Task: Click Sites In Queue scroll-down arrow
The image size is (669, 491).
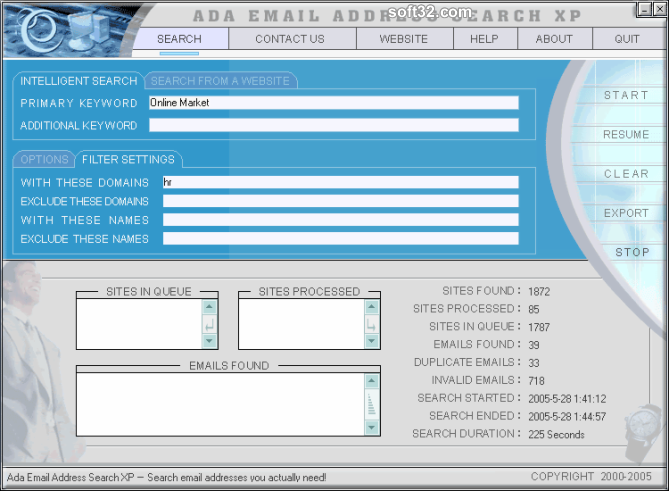Action: [209, 341]
